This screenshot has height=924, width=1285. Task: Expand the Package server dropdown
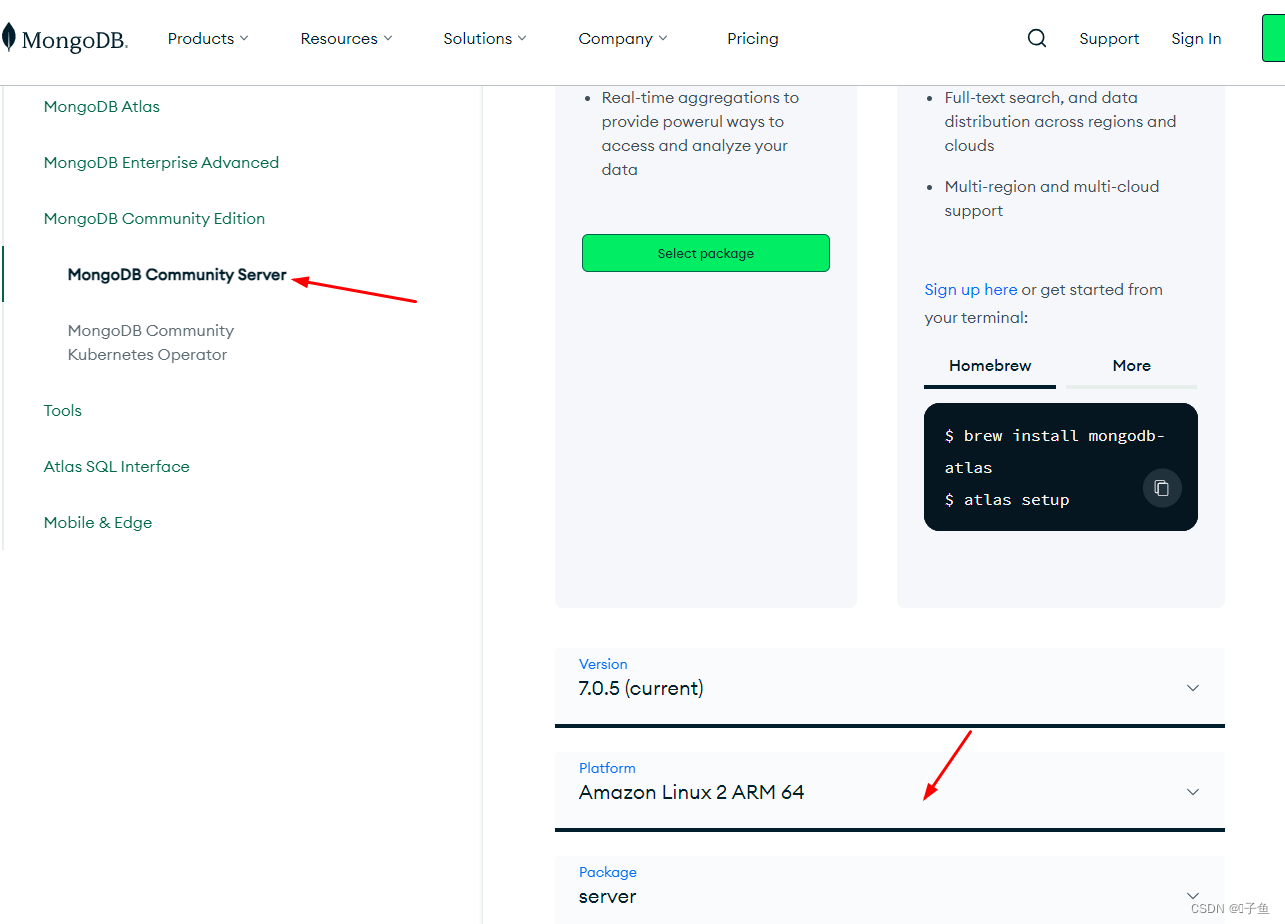coord(890,890)
